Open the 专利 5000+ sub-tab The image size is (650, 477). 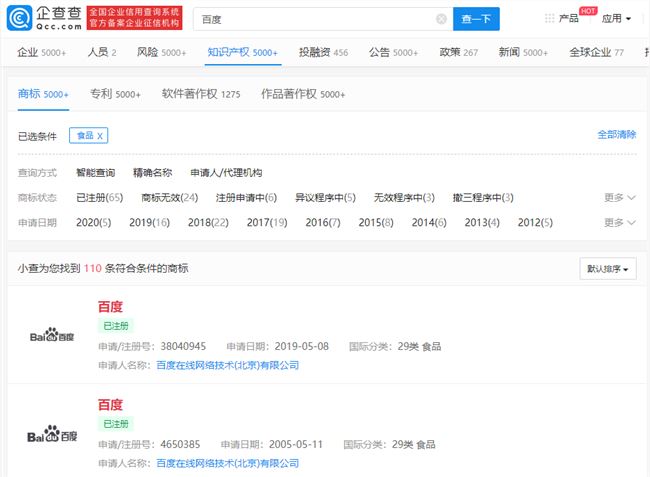point(115,94)
